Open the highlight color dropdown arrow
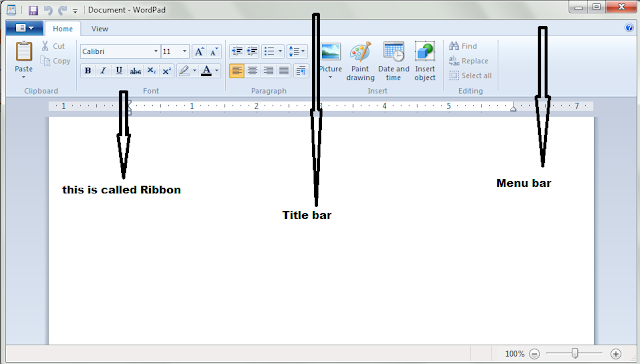This screenshot has width=640, height=364. pos(195,71)
